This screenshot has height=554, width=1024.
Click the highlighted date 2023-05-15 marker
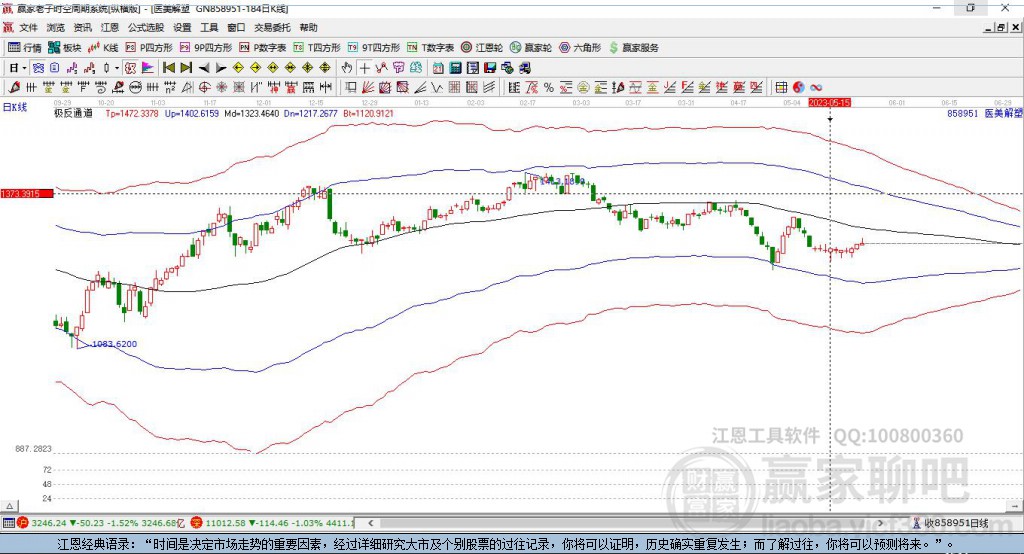829,103
